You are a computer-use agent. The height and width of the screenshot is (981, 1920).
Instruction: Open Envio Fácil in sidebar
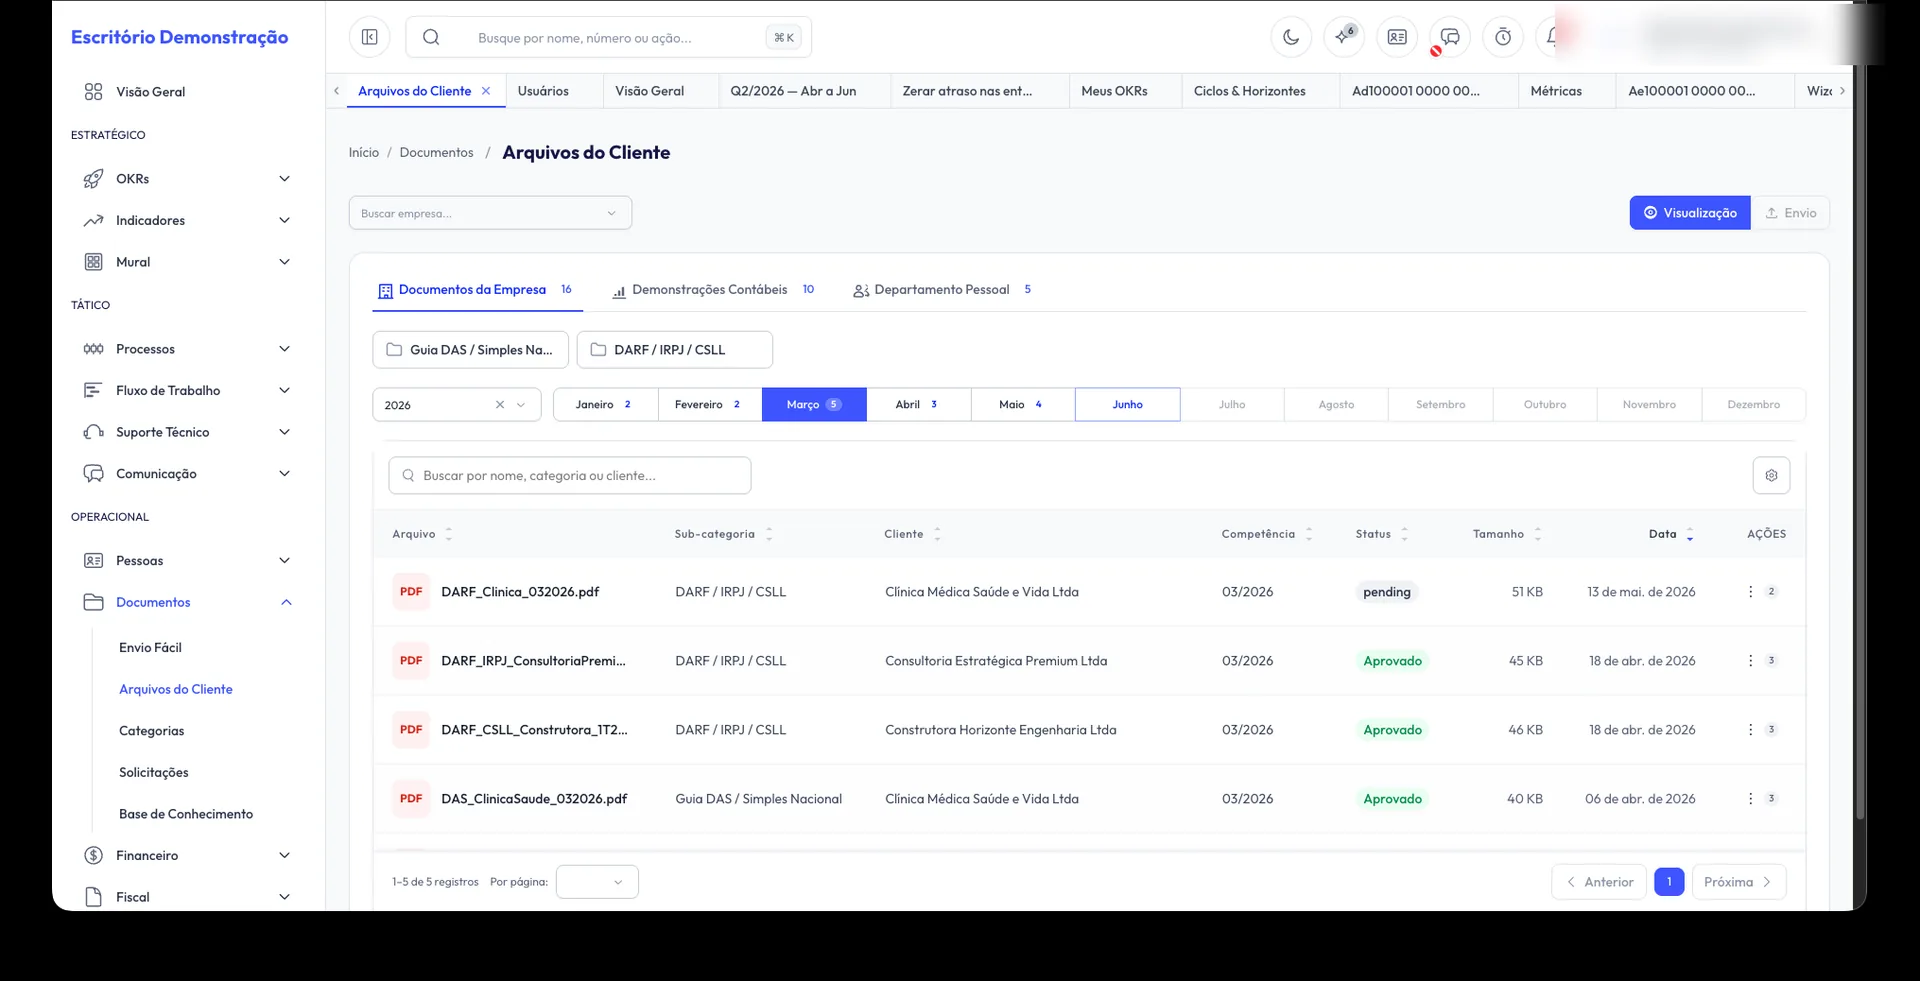click(150, 648)
